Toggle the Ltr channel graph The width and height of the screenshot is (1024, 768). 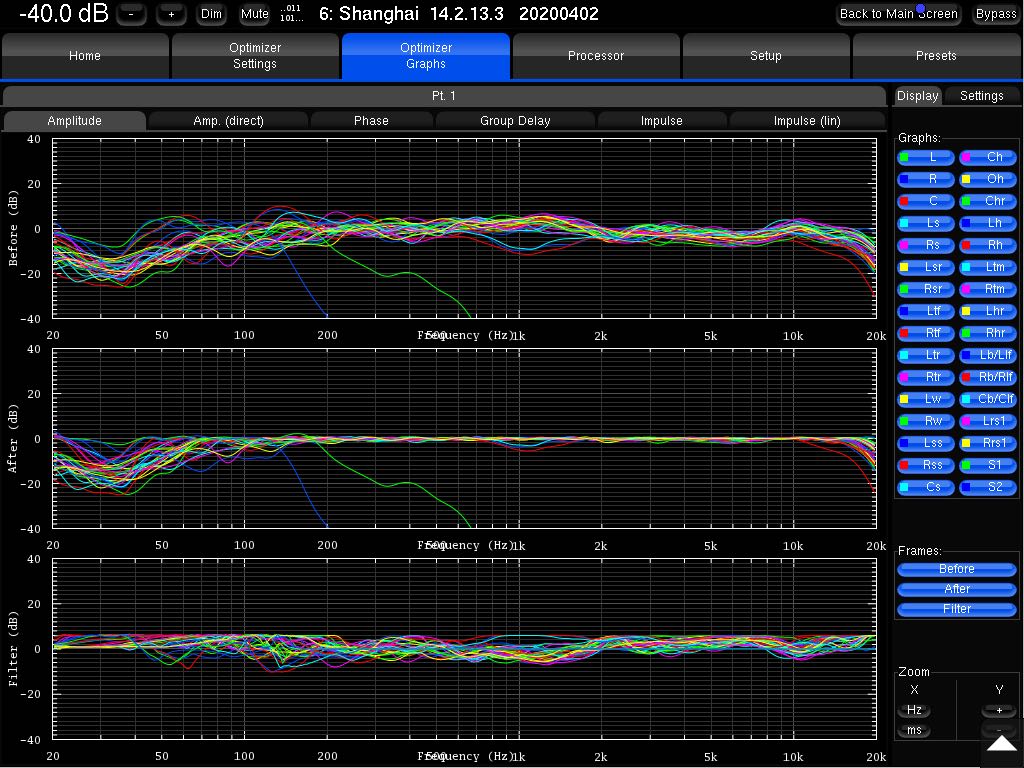[x=926, y=355]
